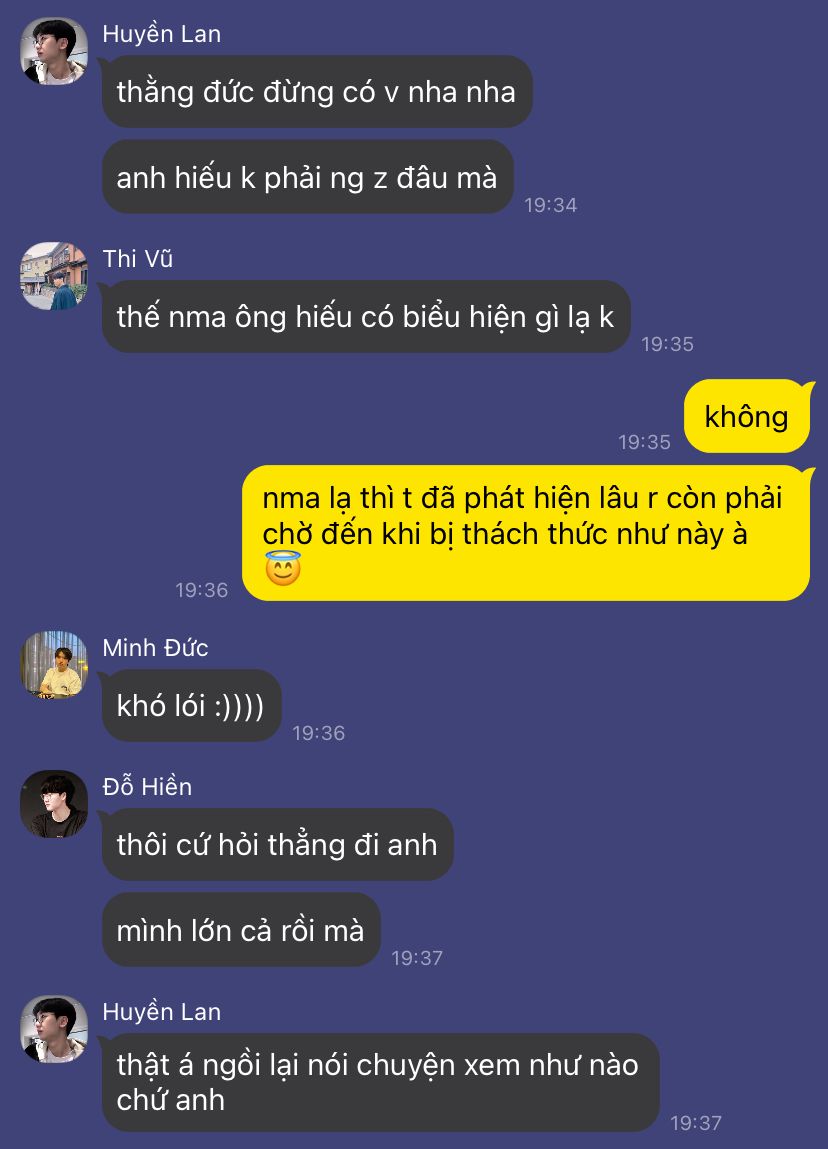Tap the top Huyền Lan name label

pos(162,34)
